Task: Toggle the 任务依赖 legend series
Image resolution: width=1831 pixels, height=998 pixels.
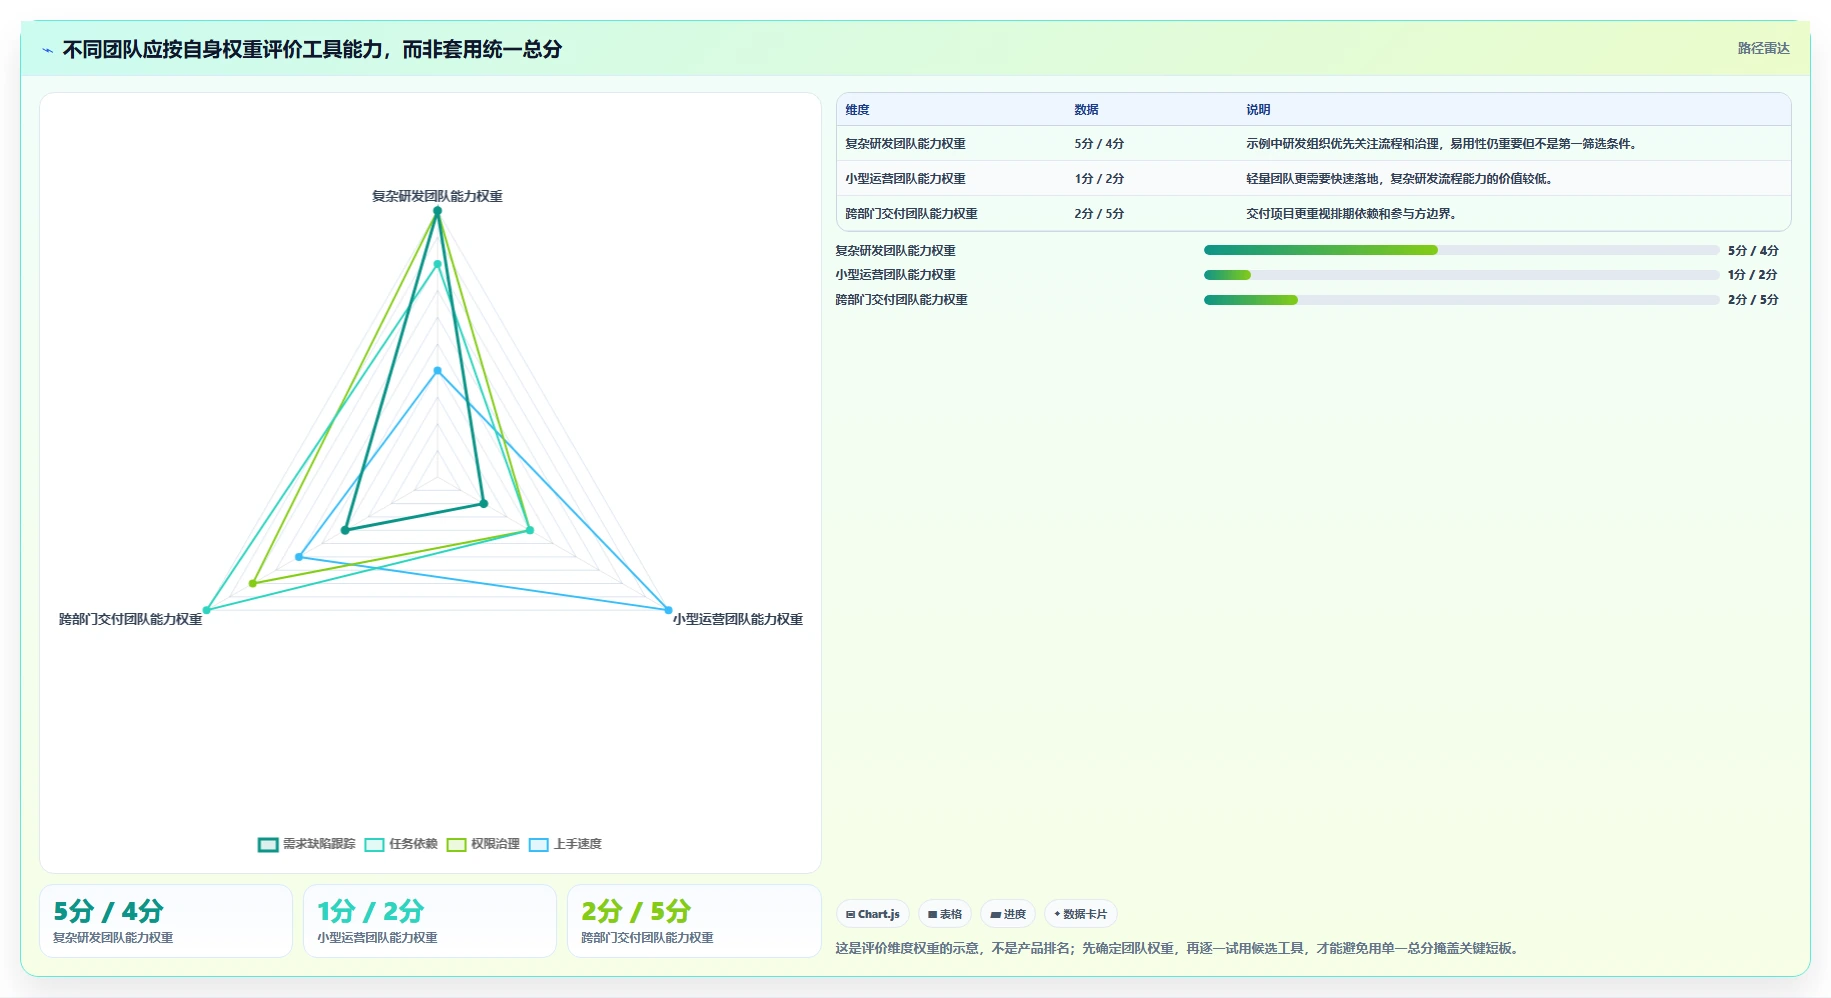Action: (401, 844)
